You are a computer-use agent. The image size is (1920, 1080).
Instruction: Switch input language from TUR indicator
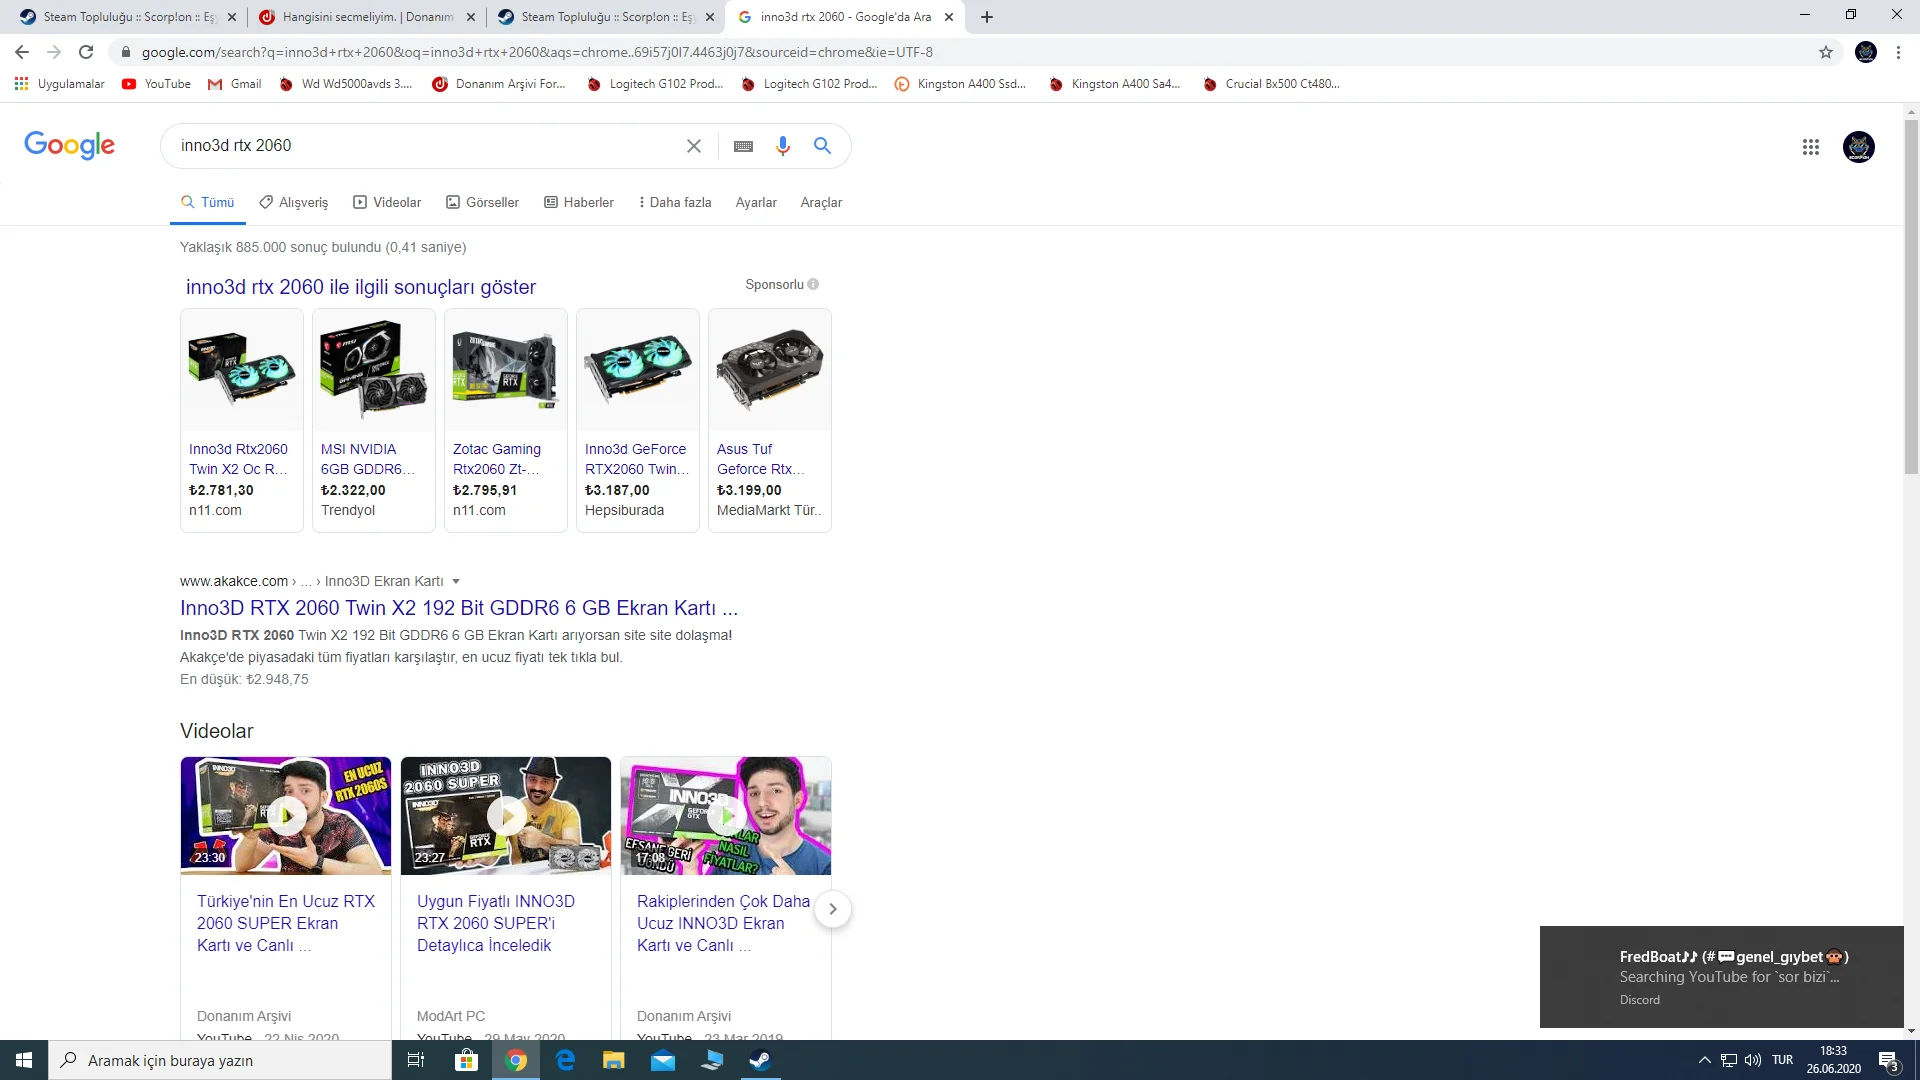click(1782, 1060)
